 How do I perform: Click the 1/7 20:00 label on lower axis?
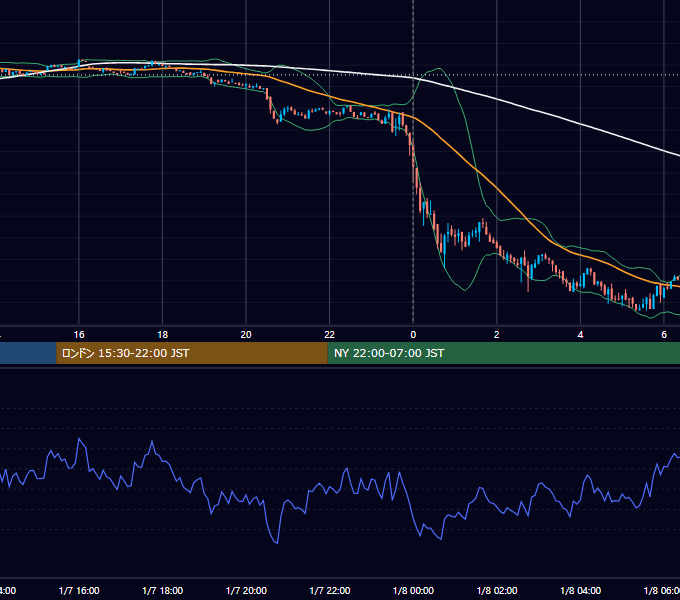click(246, 590)
